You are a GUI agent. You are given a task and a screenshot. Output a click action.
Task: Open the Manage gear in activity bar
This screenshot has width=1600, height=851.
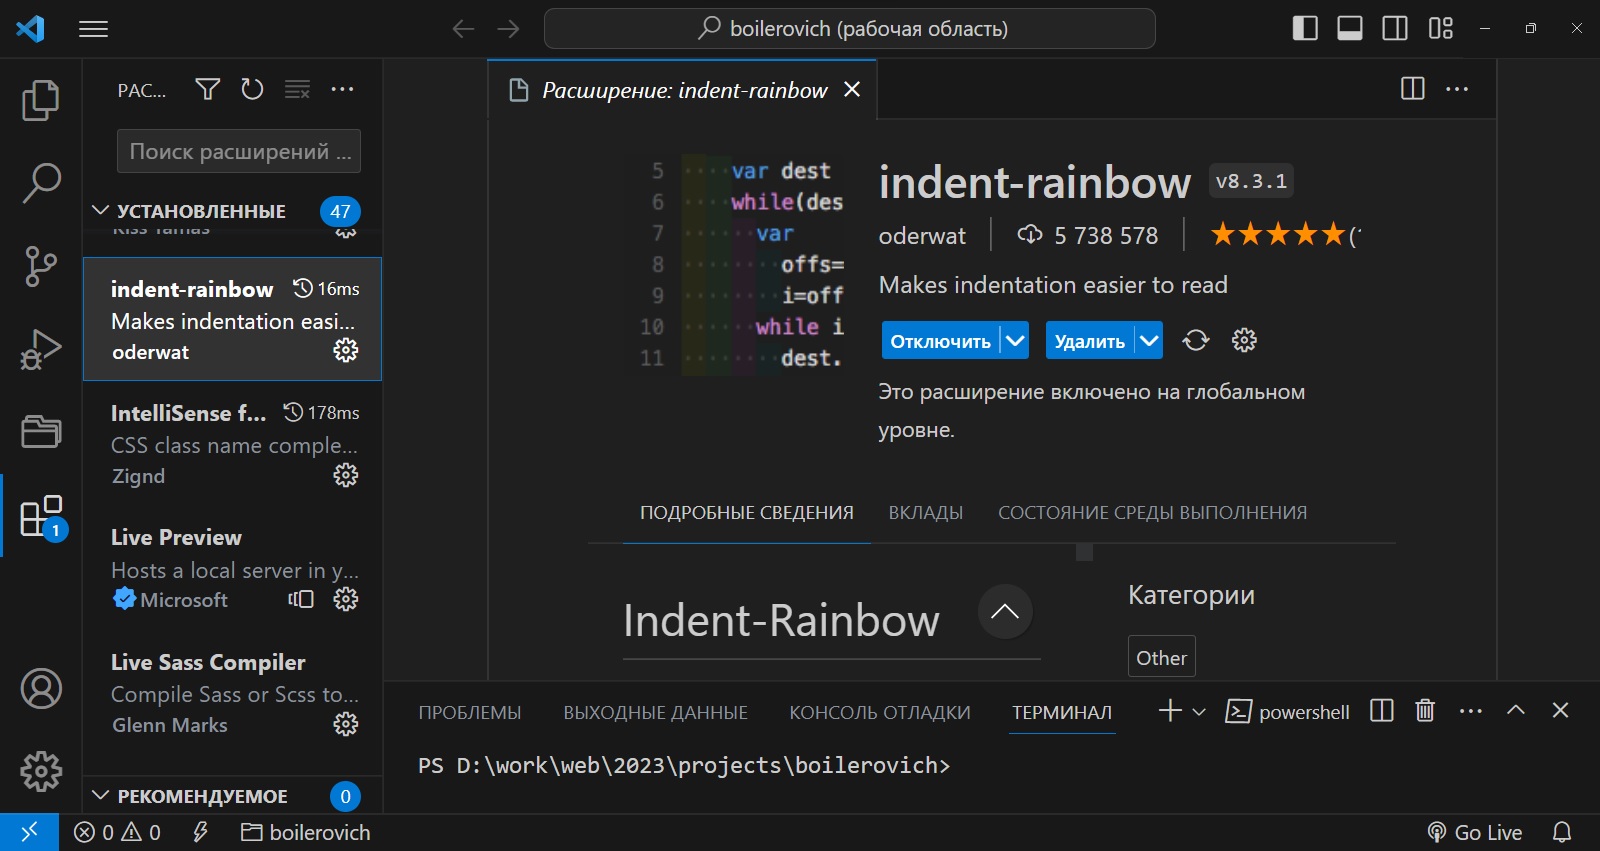coord(41,771)
